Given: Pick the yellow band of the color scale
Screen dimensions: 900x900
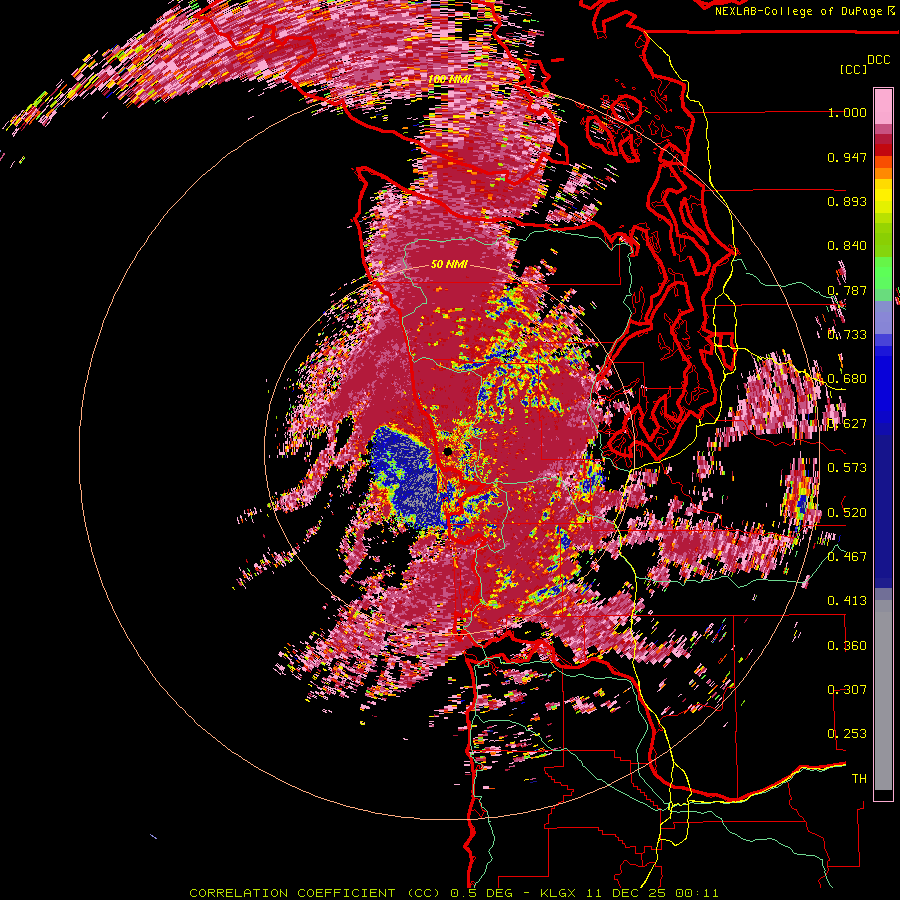Looking at the screenshot, I should click(883, 196).
